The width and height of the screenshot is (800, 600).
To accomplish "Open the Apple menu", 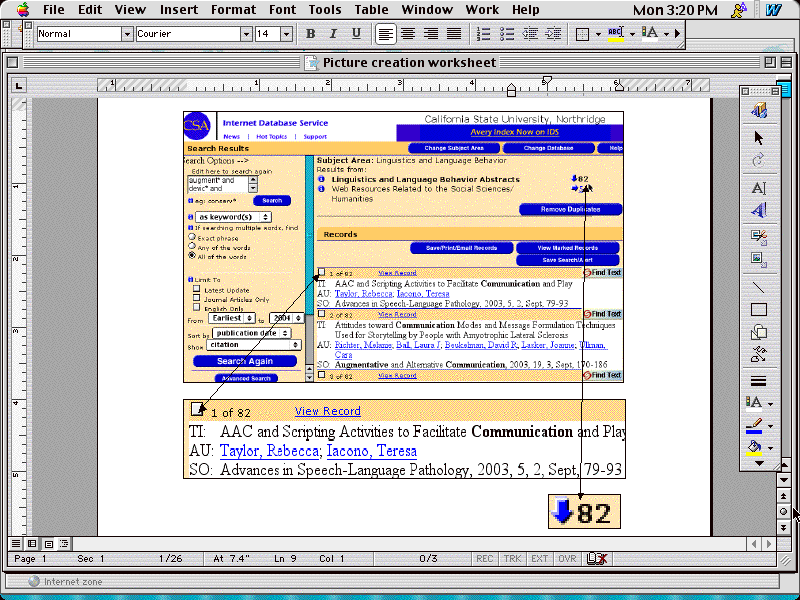I will 23,9.
